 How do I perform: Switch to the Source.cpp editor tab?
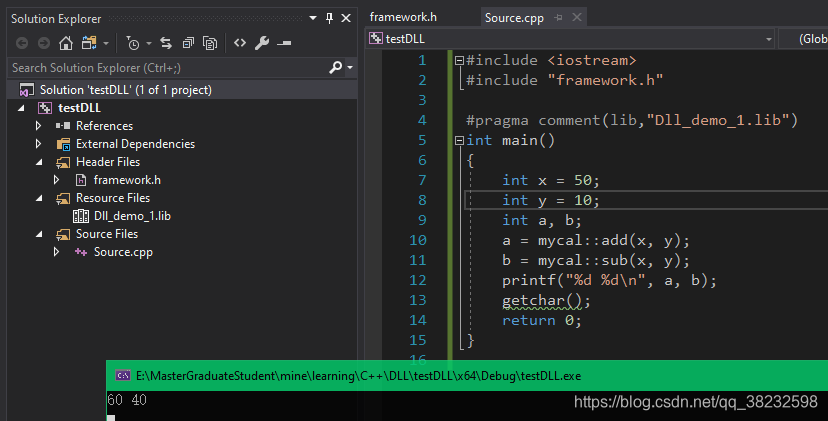click(514, 17)
